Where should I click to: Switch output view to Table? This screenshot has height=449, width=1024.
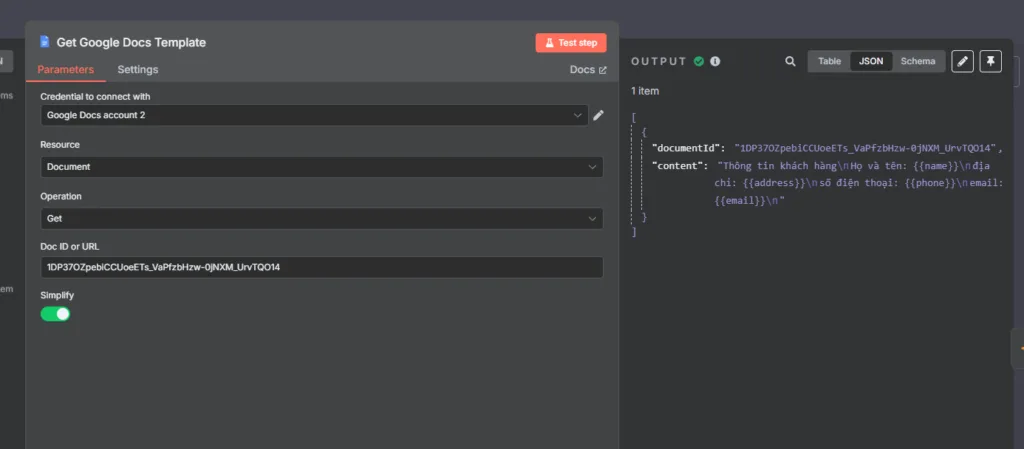829,61
